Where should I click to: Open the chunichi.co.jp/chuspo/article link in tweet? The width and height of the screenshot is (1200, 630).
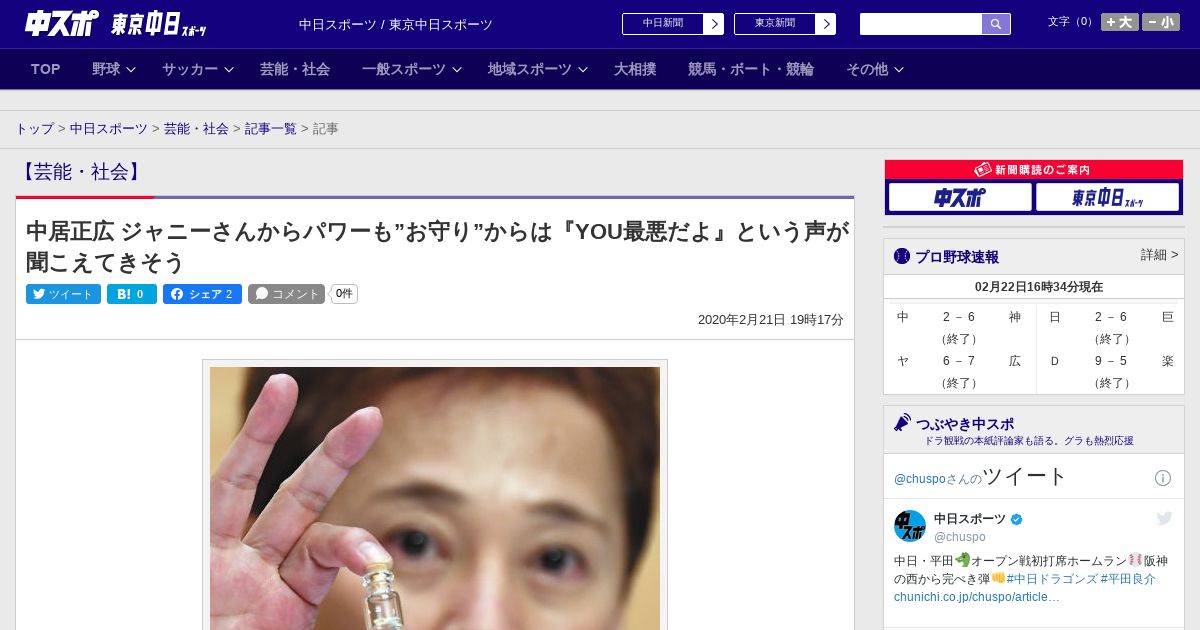coord(977,597)
